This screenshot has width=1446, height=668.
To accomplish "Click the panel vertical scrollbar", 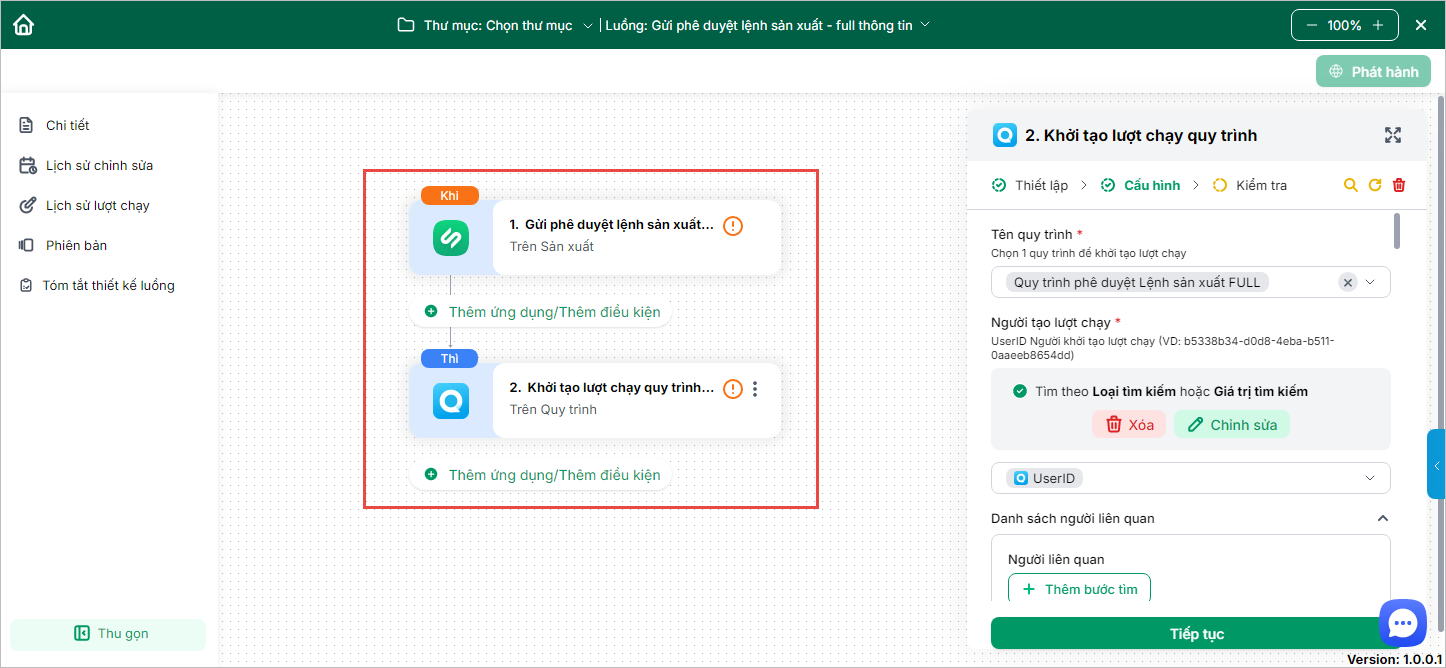I will click(1397, 230).
